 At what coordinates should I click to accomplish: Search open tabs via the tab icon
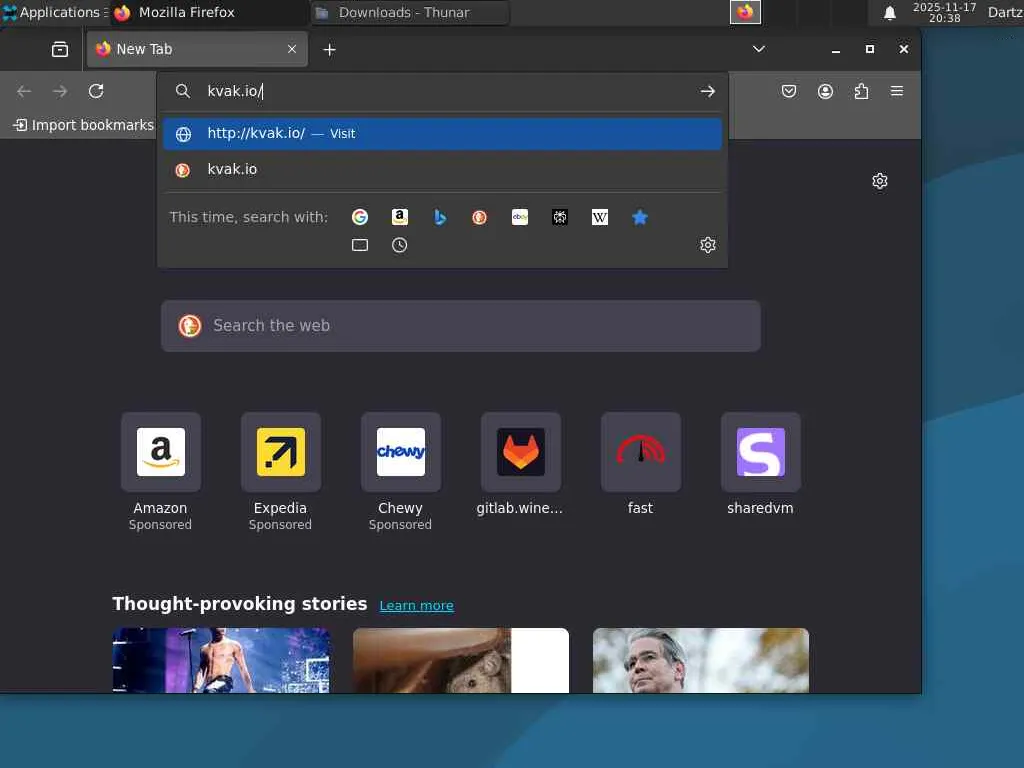click(360, 245)
